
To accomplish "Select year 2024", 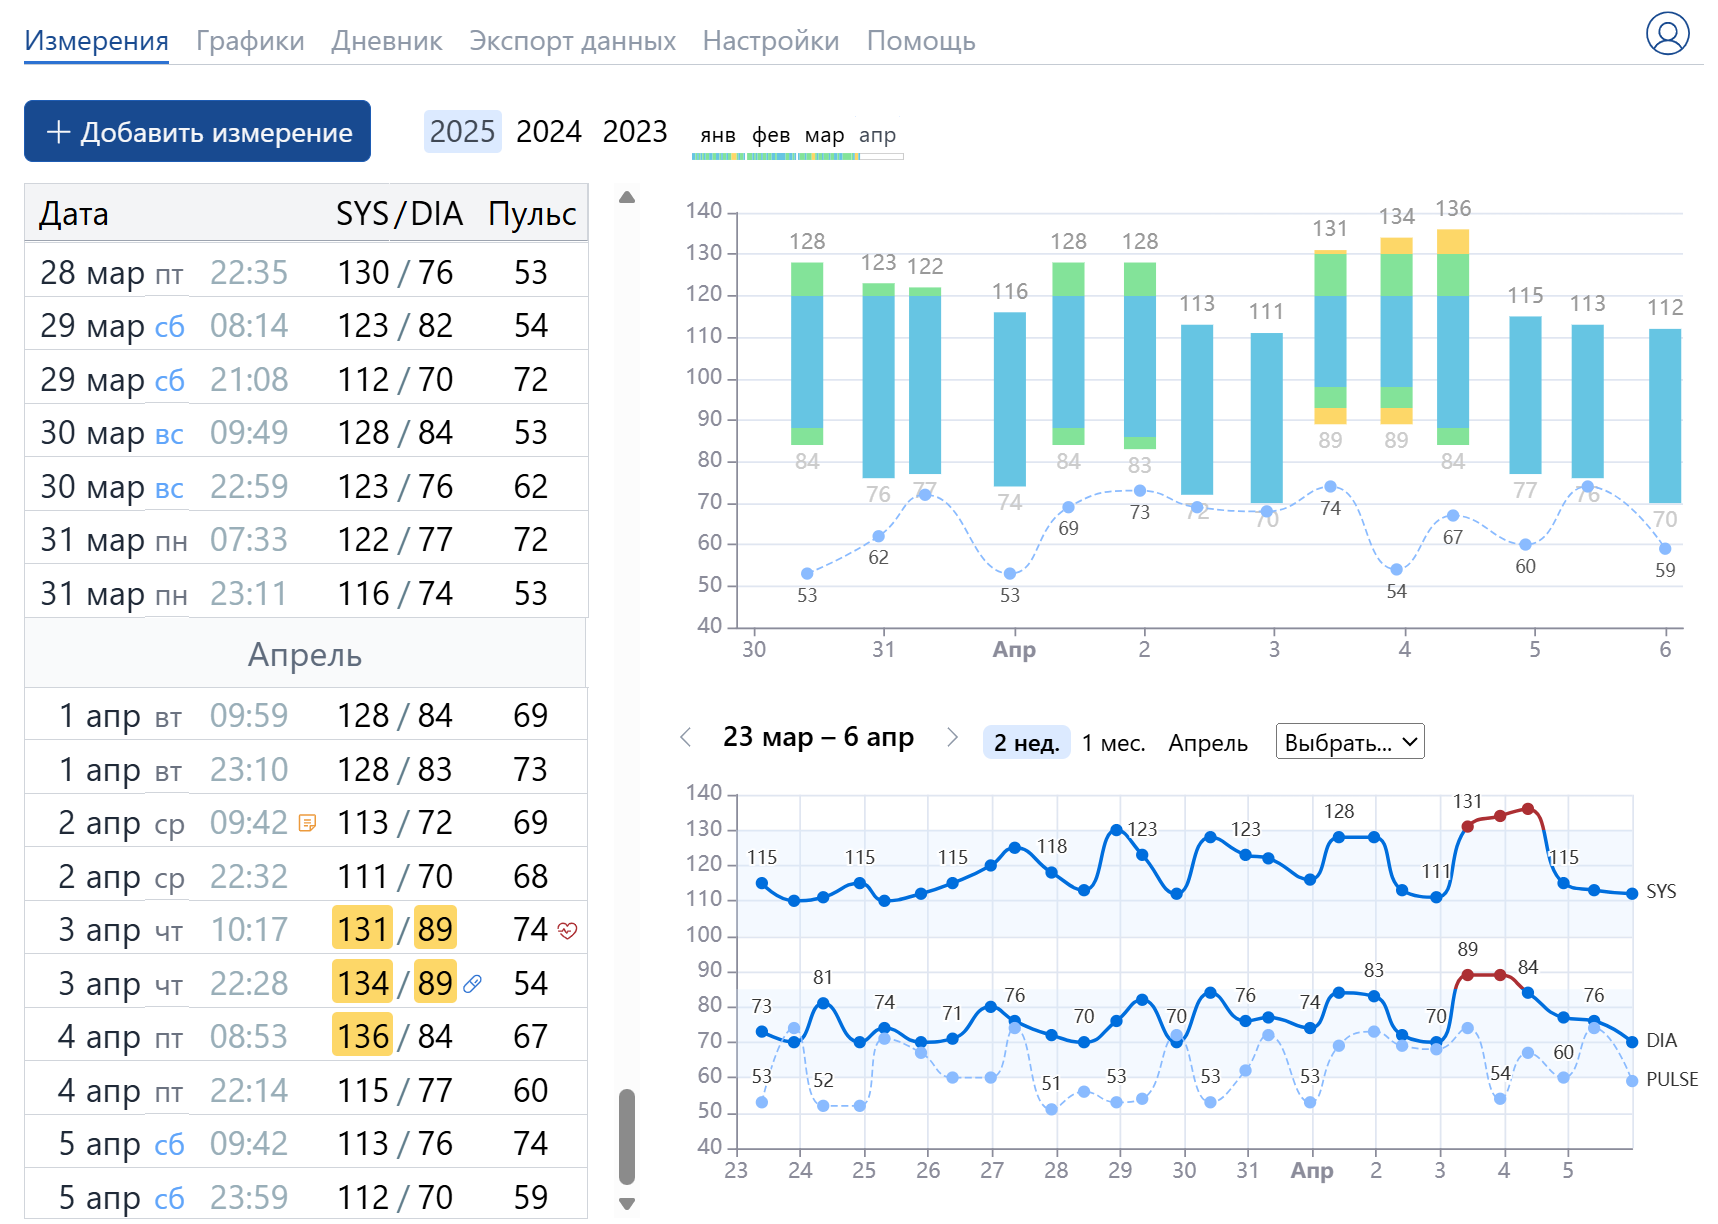I will point(548,132).
